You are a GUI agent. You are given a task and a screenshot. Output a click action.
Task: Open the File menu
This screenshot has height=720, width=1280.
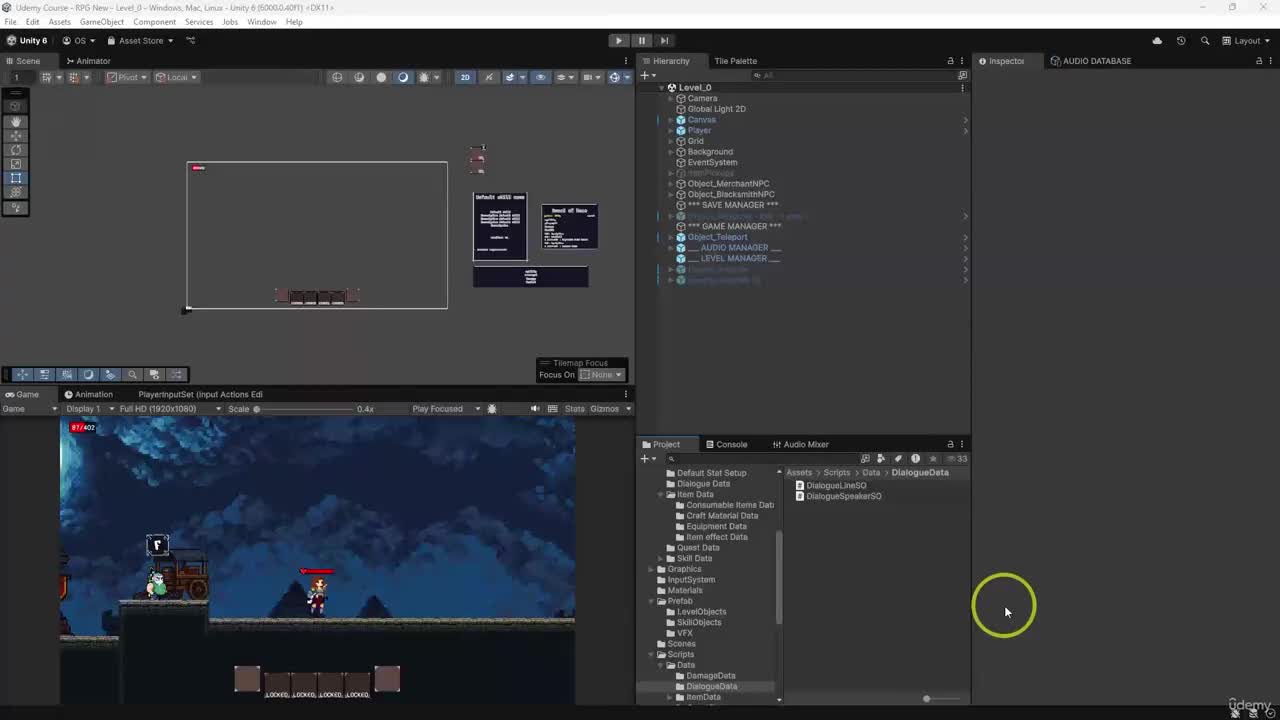(11, 22)
